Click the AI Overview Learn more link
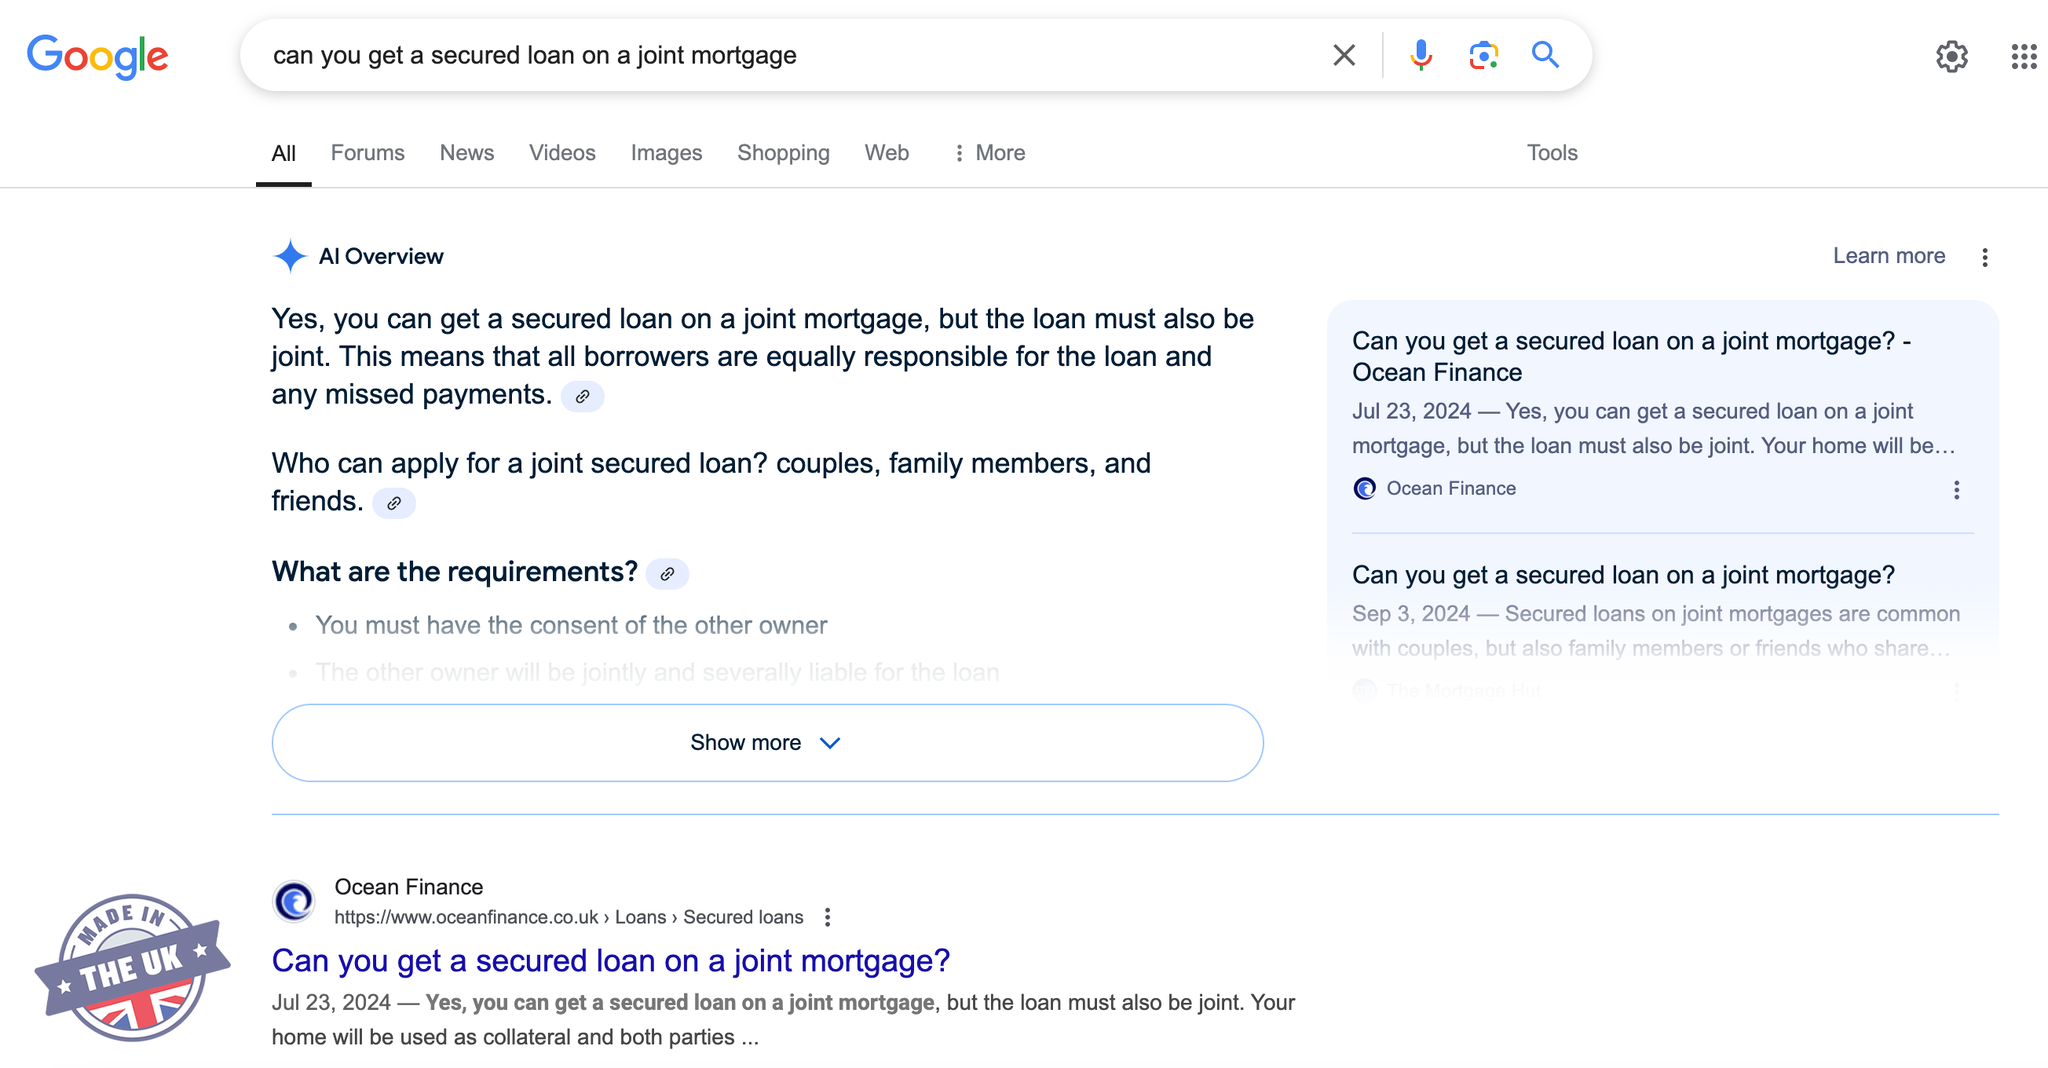The height and width of the screenshot is (1068, 2048). click(1888, 256)
